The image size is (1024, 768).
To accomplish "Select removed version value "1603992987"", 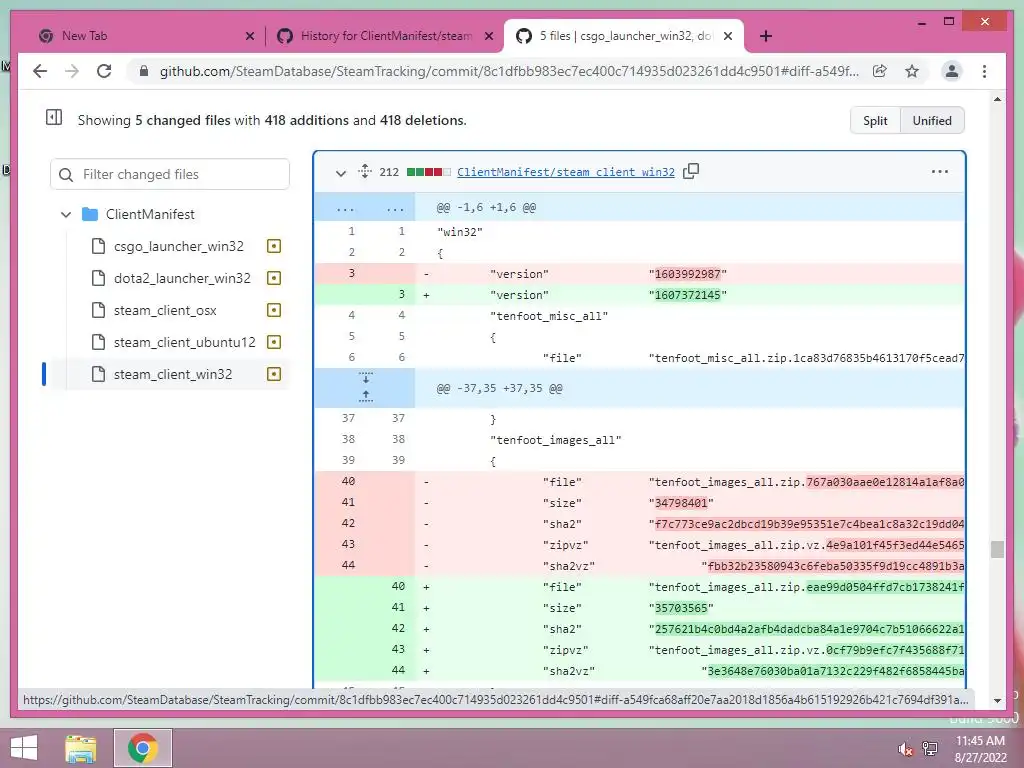I will pyautogui.click(x=687, y=274).
